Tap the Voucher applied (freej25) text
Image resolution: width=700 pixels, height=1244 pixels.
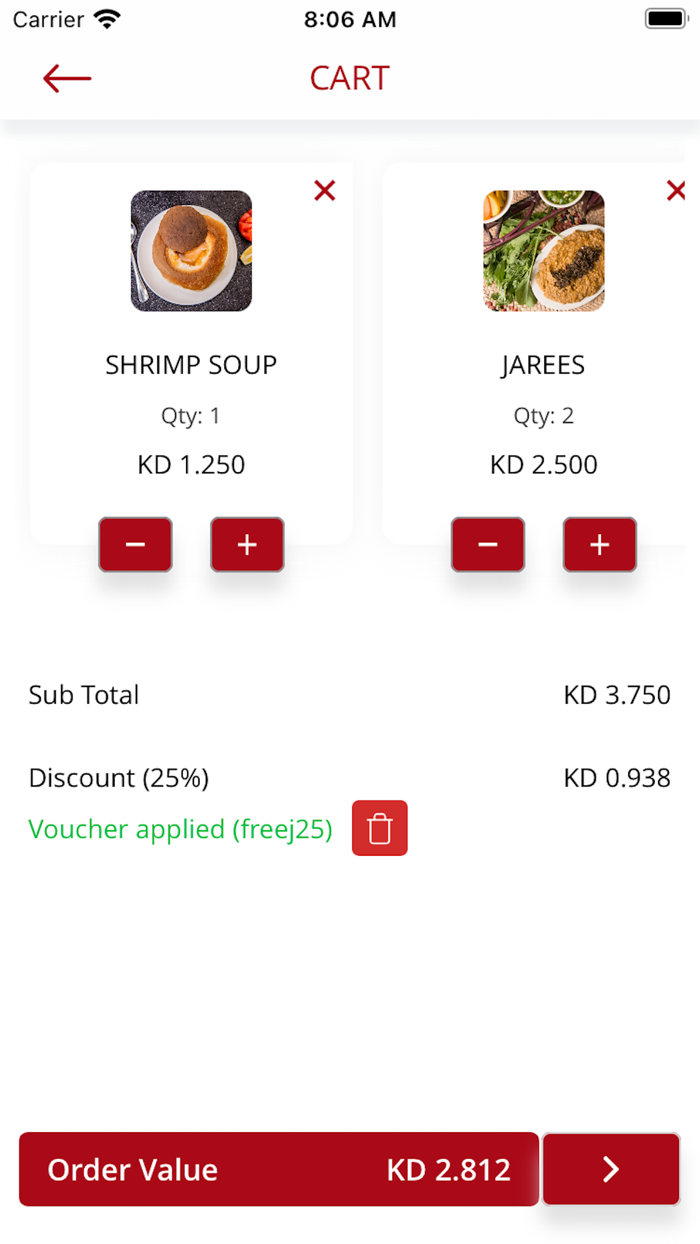pos(180,829)
